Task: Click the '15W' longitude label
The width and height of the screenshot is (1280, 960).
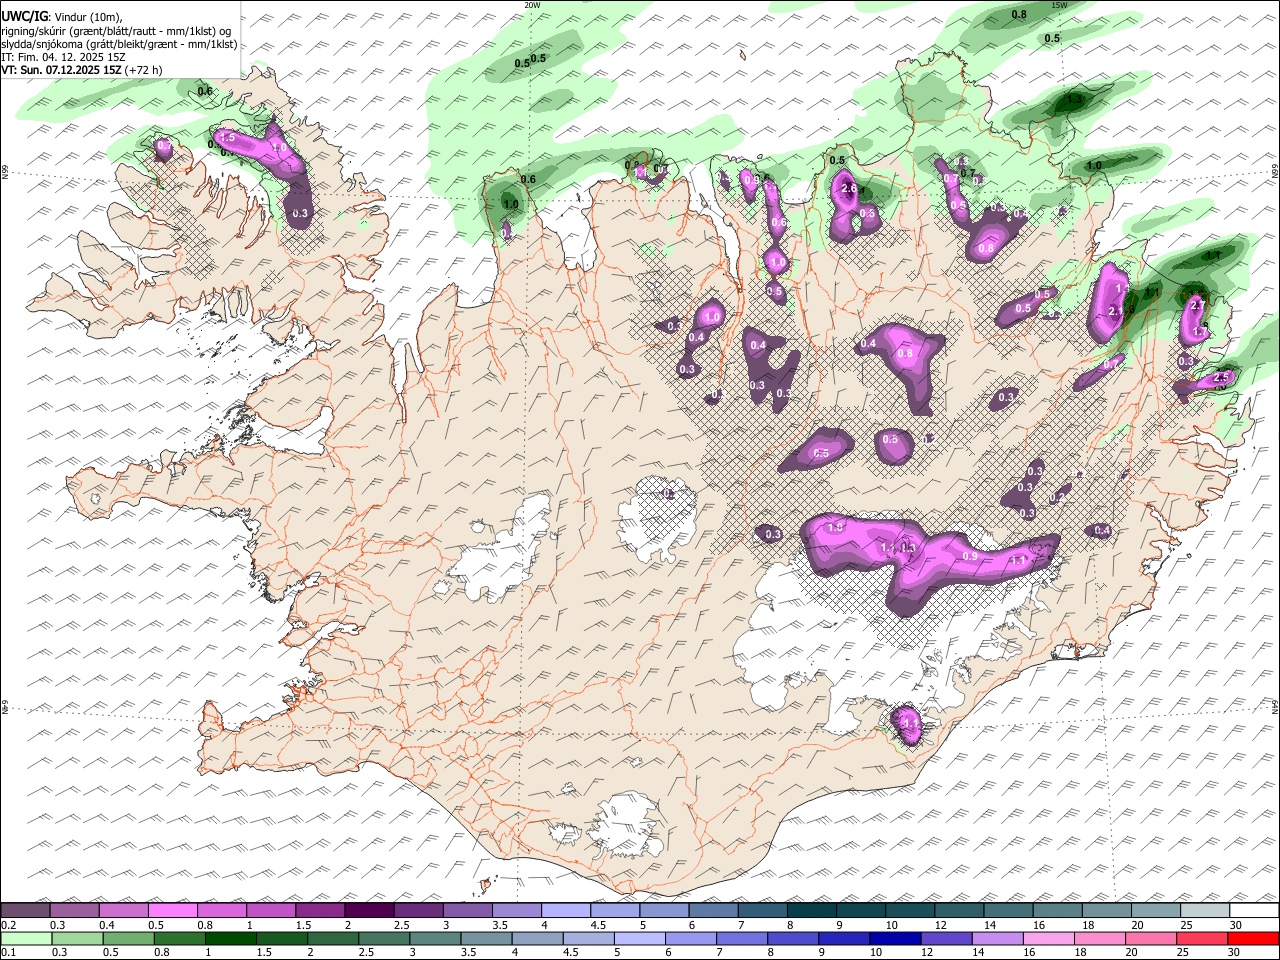Action: [x=1059, y=5]
